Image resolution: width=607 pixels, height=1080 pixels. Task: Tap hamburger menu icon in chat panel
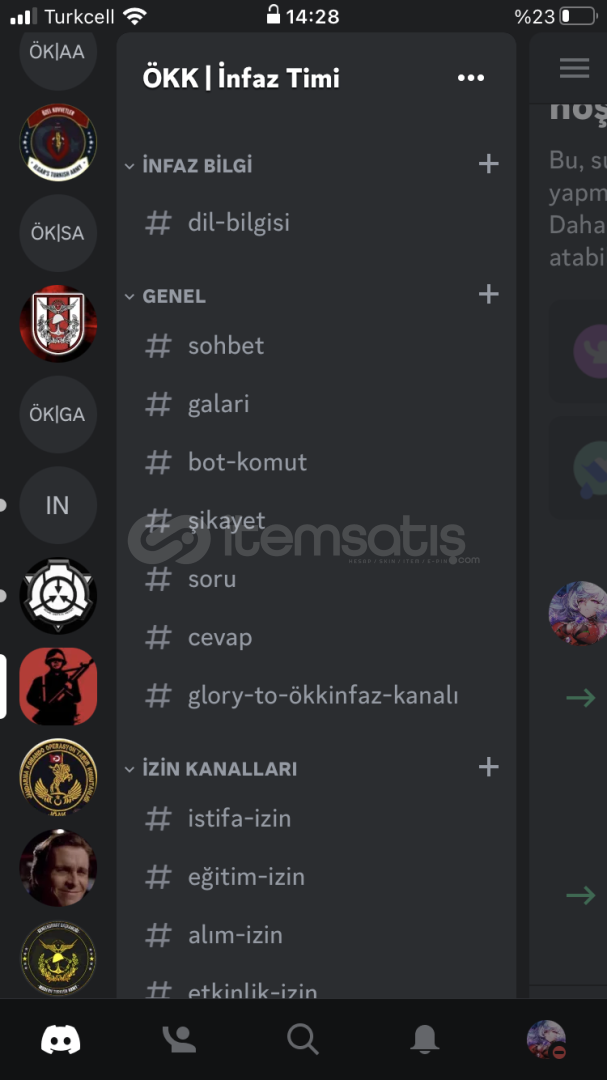coord(574,68)
